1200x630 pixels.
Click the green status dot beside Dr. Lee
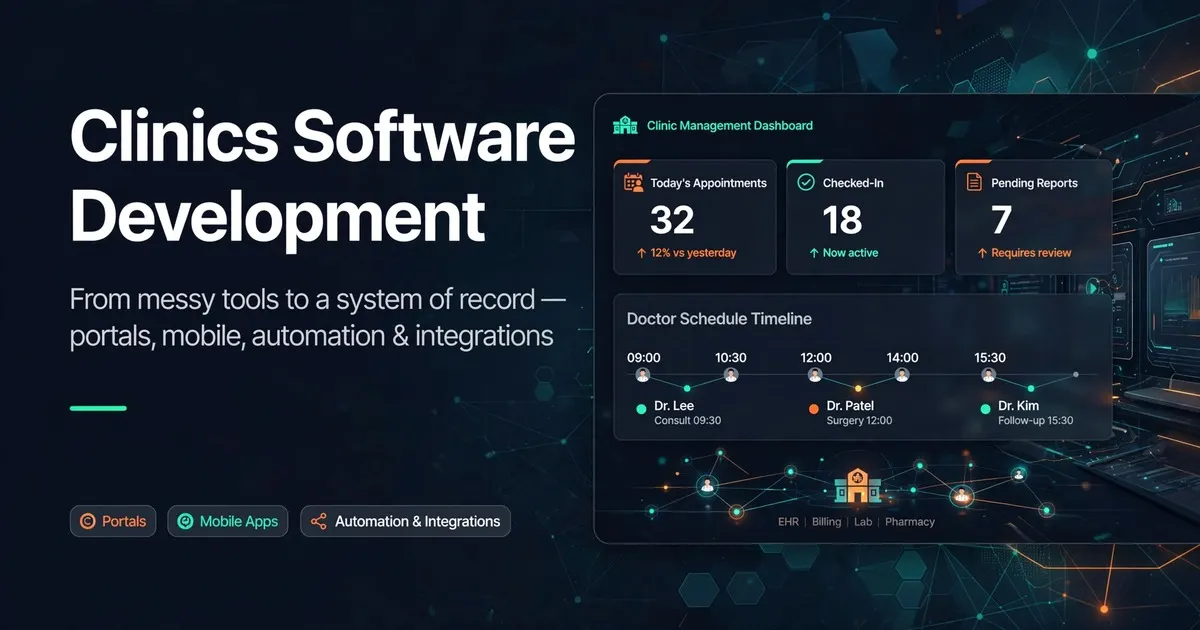pos(641,408)
